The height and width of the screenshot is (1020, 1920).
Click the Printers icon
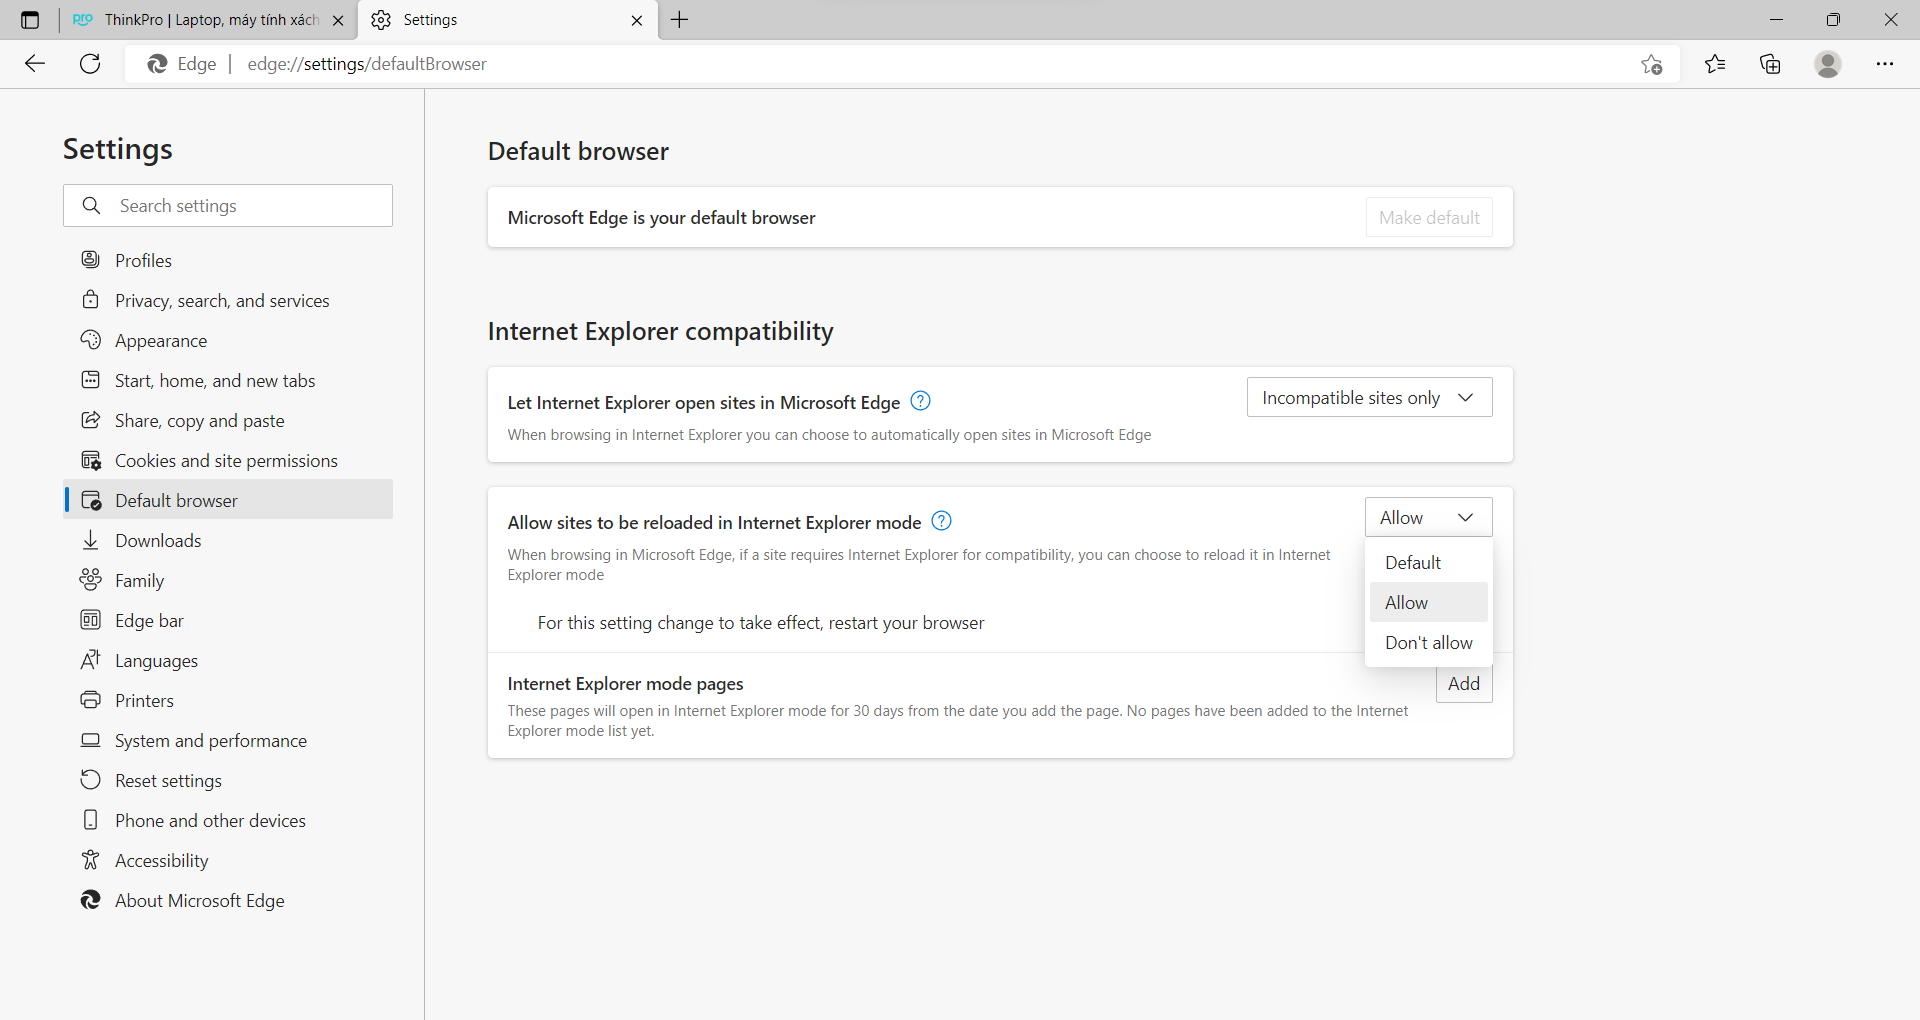[x=90, y=700]
